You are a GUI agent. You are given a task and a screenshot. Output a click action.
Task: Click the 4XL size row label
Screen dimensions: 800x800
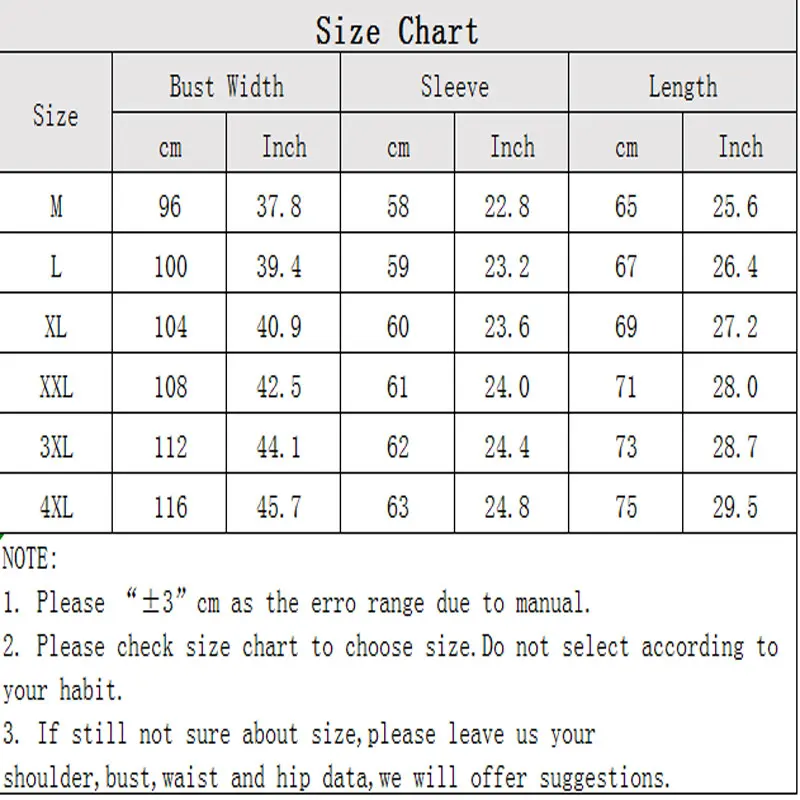[x=56, y=507]
